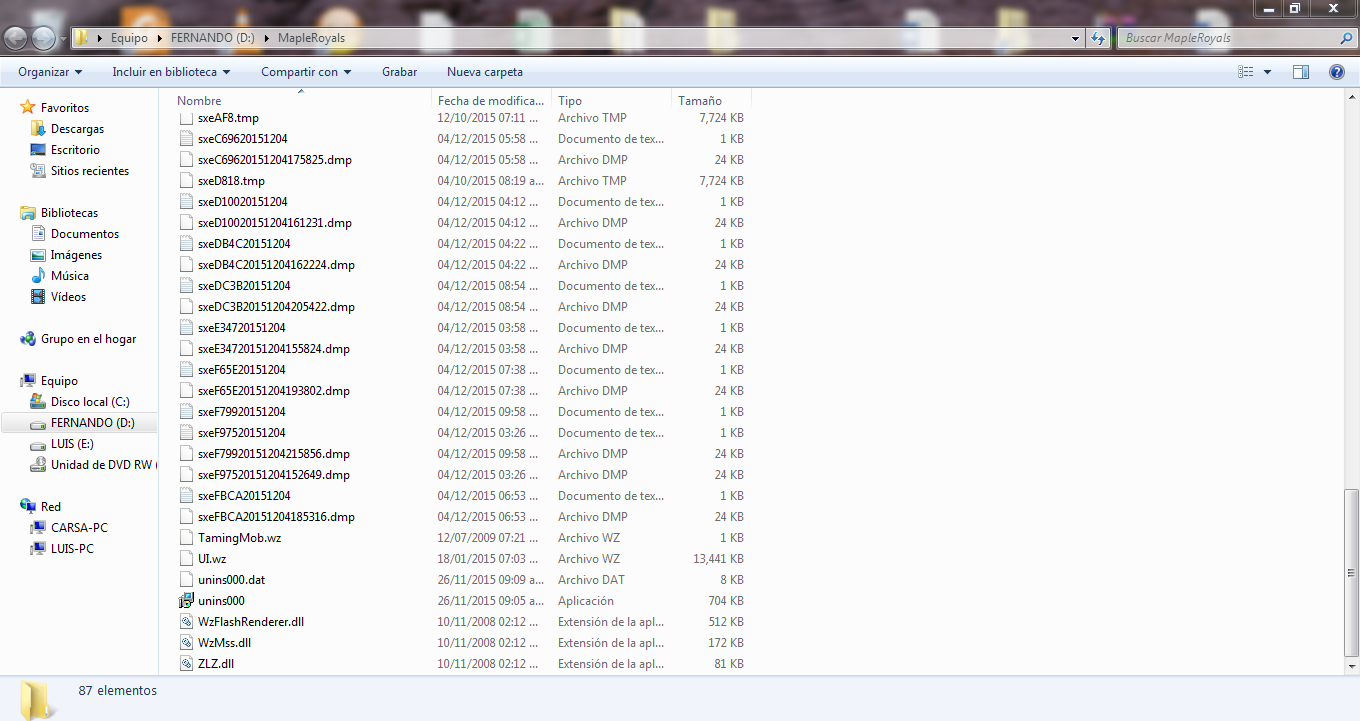Select file sxeC69620151204175825.dmp
The width and height of the screenshot is (1360, 721).
point(275,160)
